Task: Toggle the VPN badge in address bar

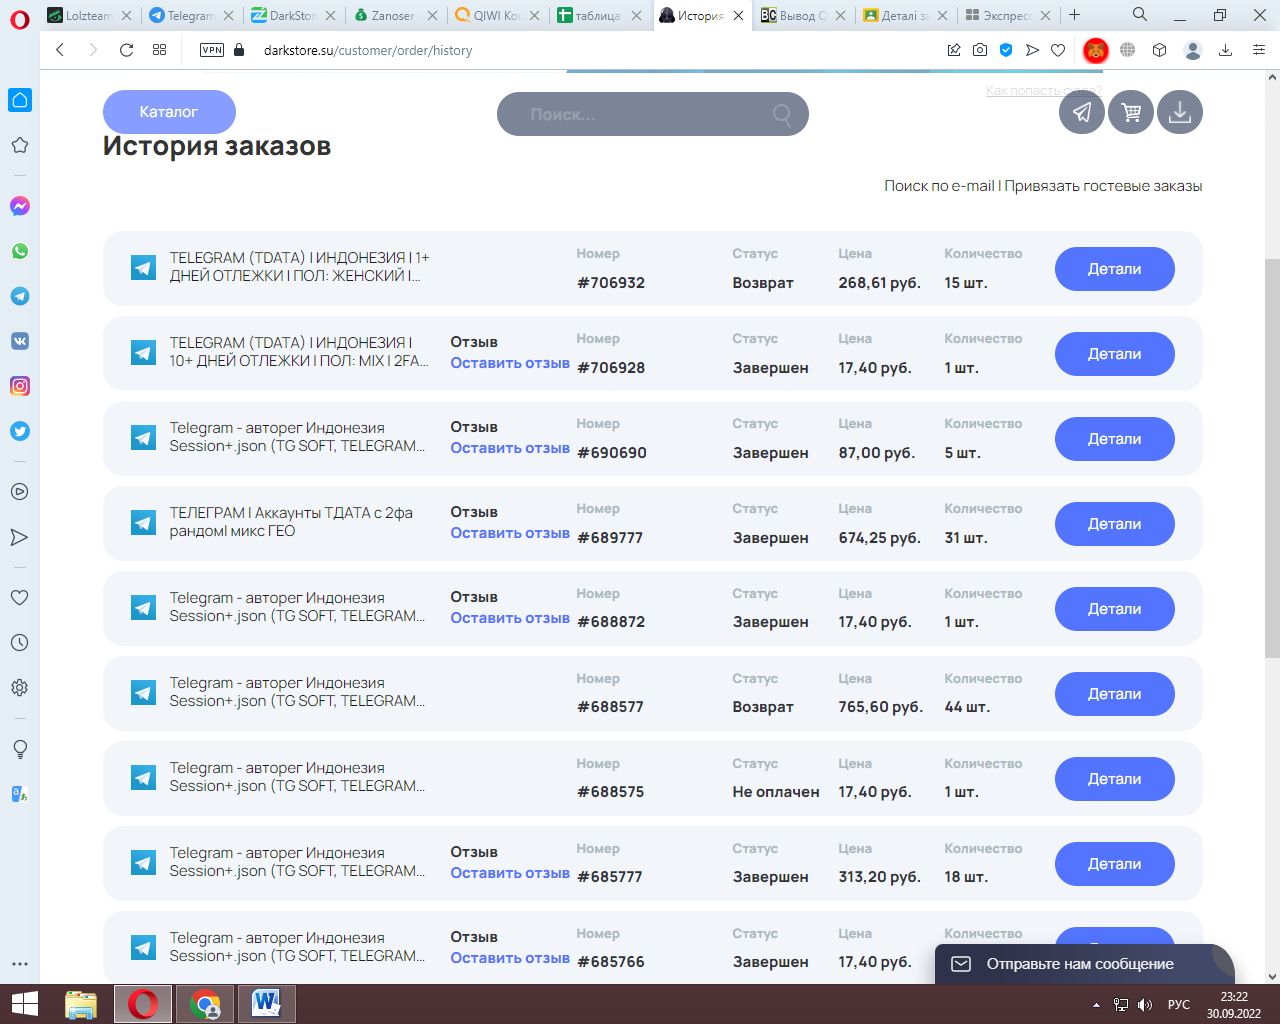Action: (x=212, y=50)
